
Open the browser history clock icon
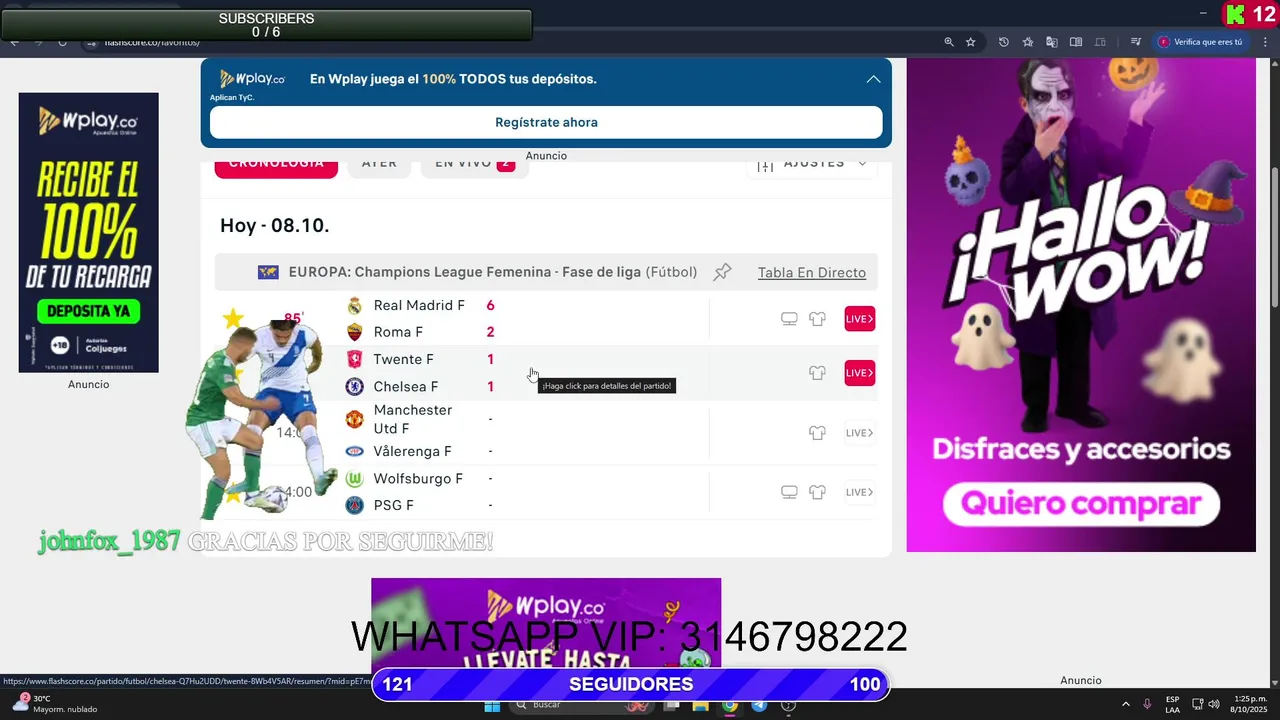tap(1003, 42)
